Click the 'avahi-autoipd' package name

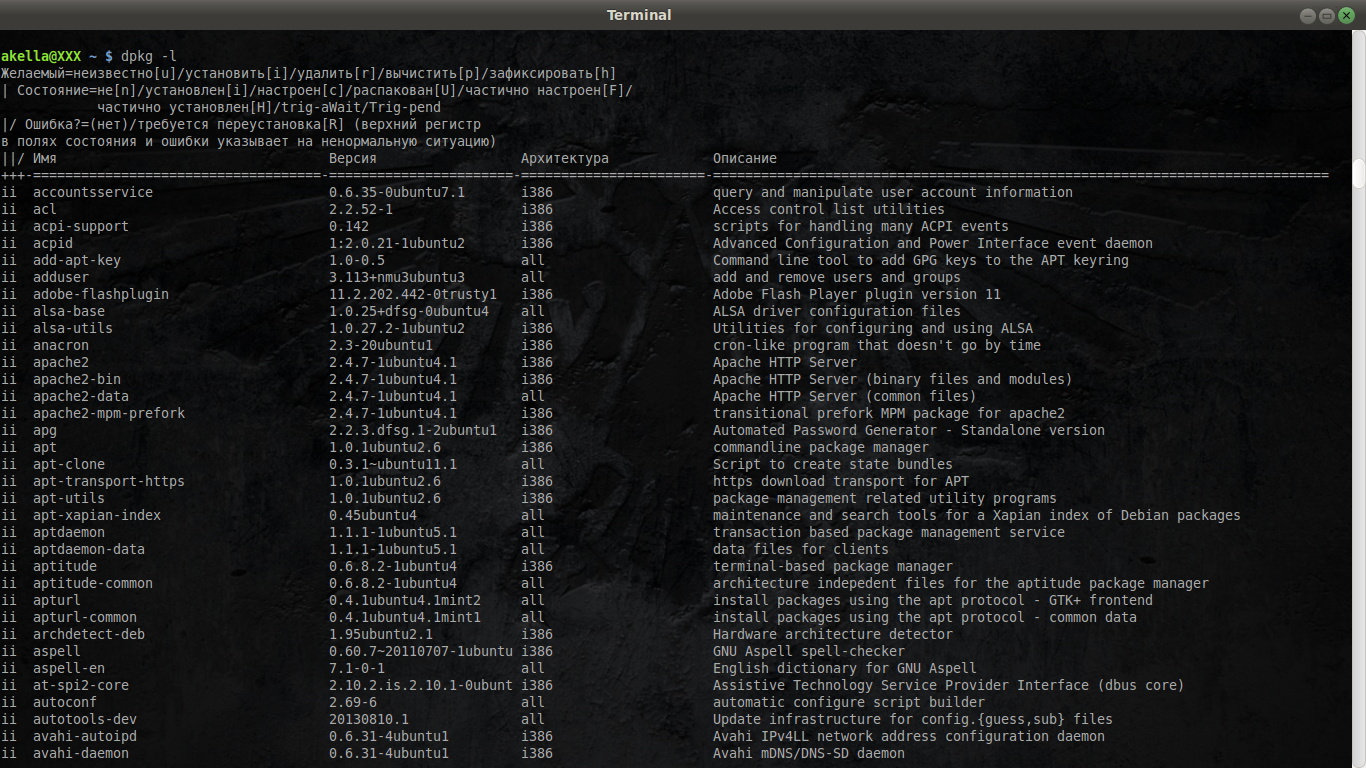(x=85, y=736)
